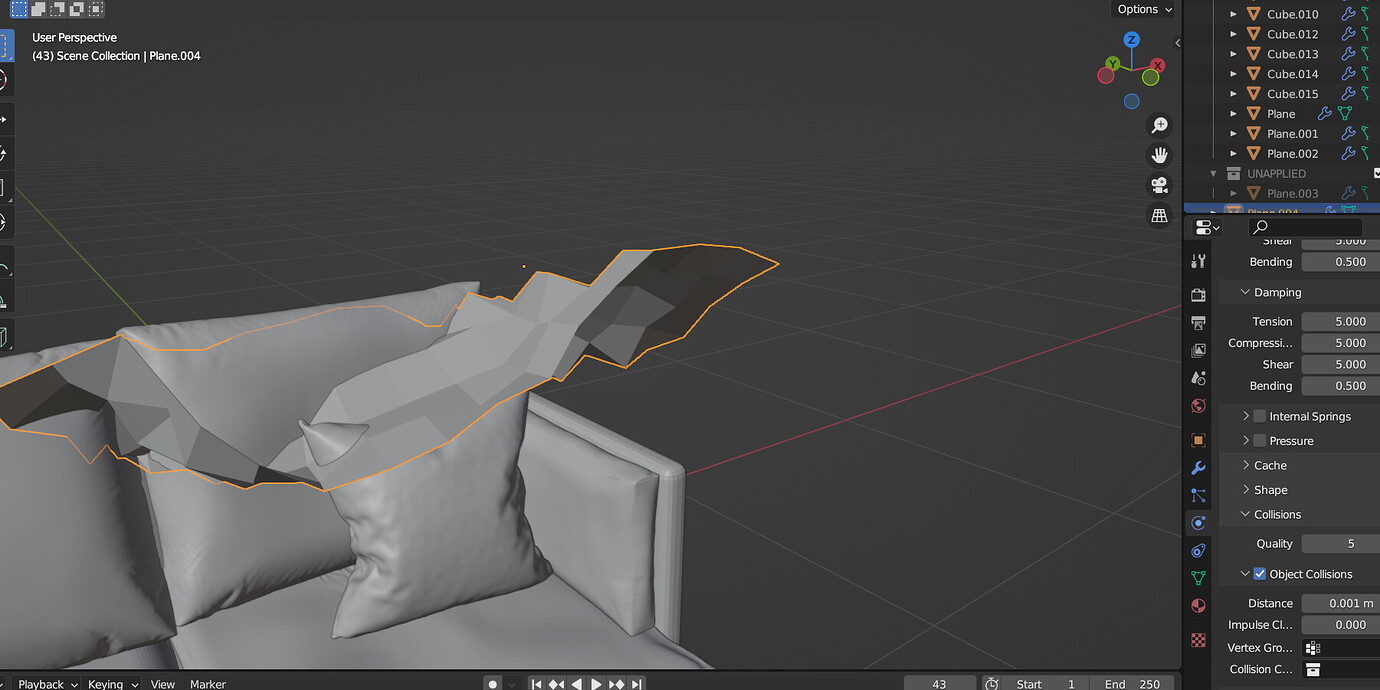Adjust the Collisions Distance value field
1380x690 pixels.
[1340, 603]
